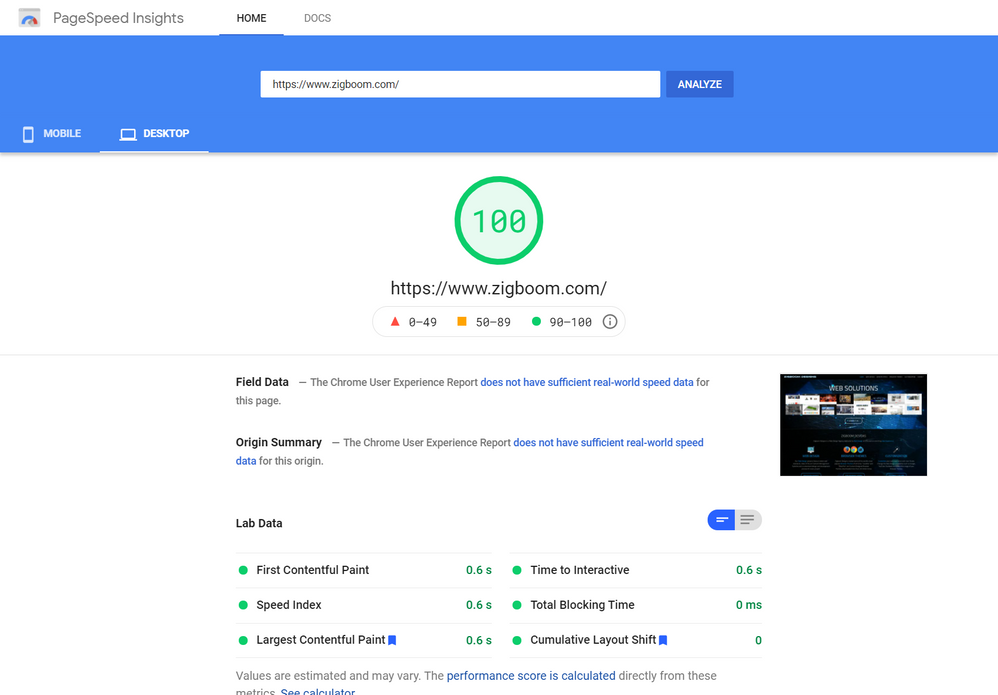
Task: Click the desktop monitor icon
Action: [x=128, y=134]
